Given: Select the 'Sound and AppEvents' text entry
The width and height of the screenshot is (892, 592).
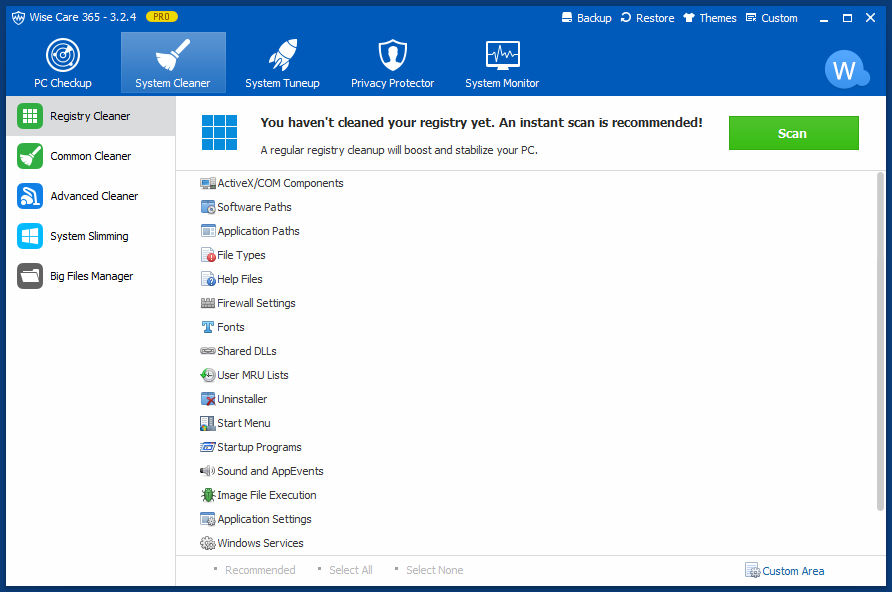Looking at the screenshot, I should coord(270,471).
